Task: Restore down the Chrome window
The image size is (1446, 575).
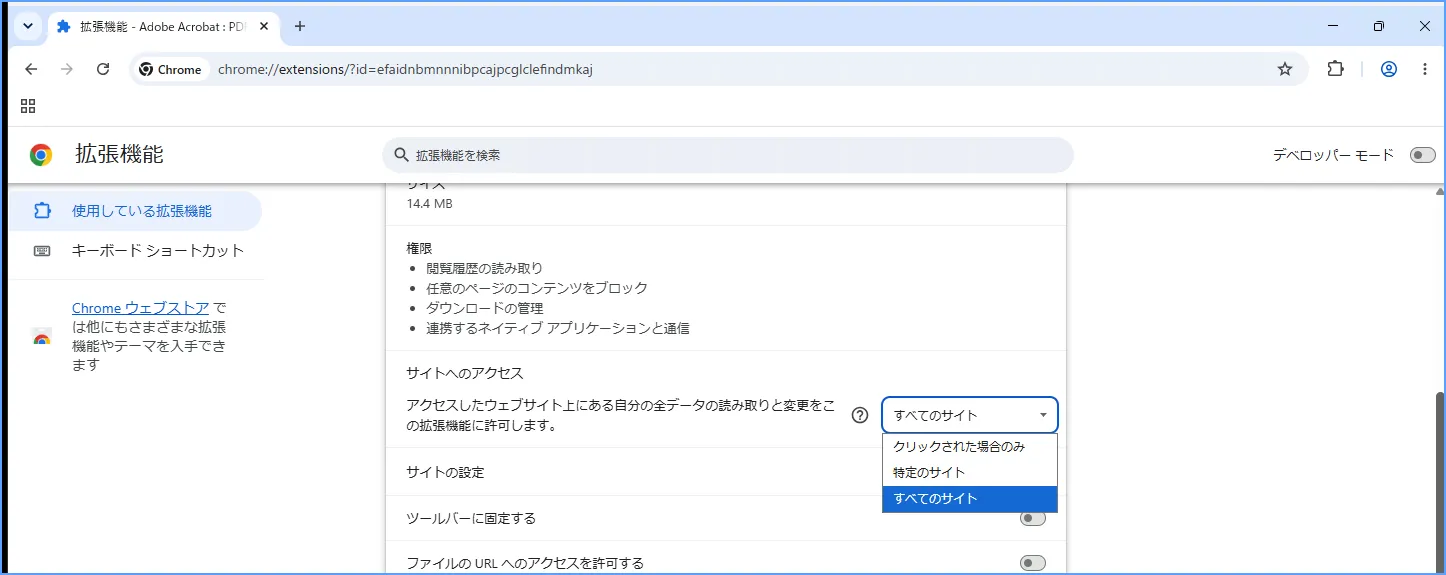Action: (x=1379, y=26)
